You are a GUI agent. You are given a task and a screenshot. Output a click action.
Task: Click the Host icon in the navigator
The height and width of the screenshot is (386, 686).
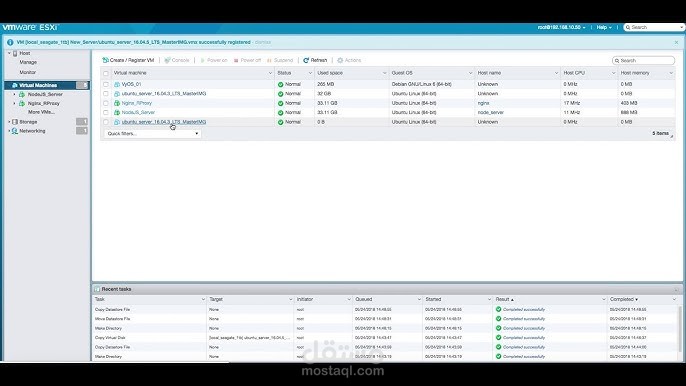[15, 53]
